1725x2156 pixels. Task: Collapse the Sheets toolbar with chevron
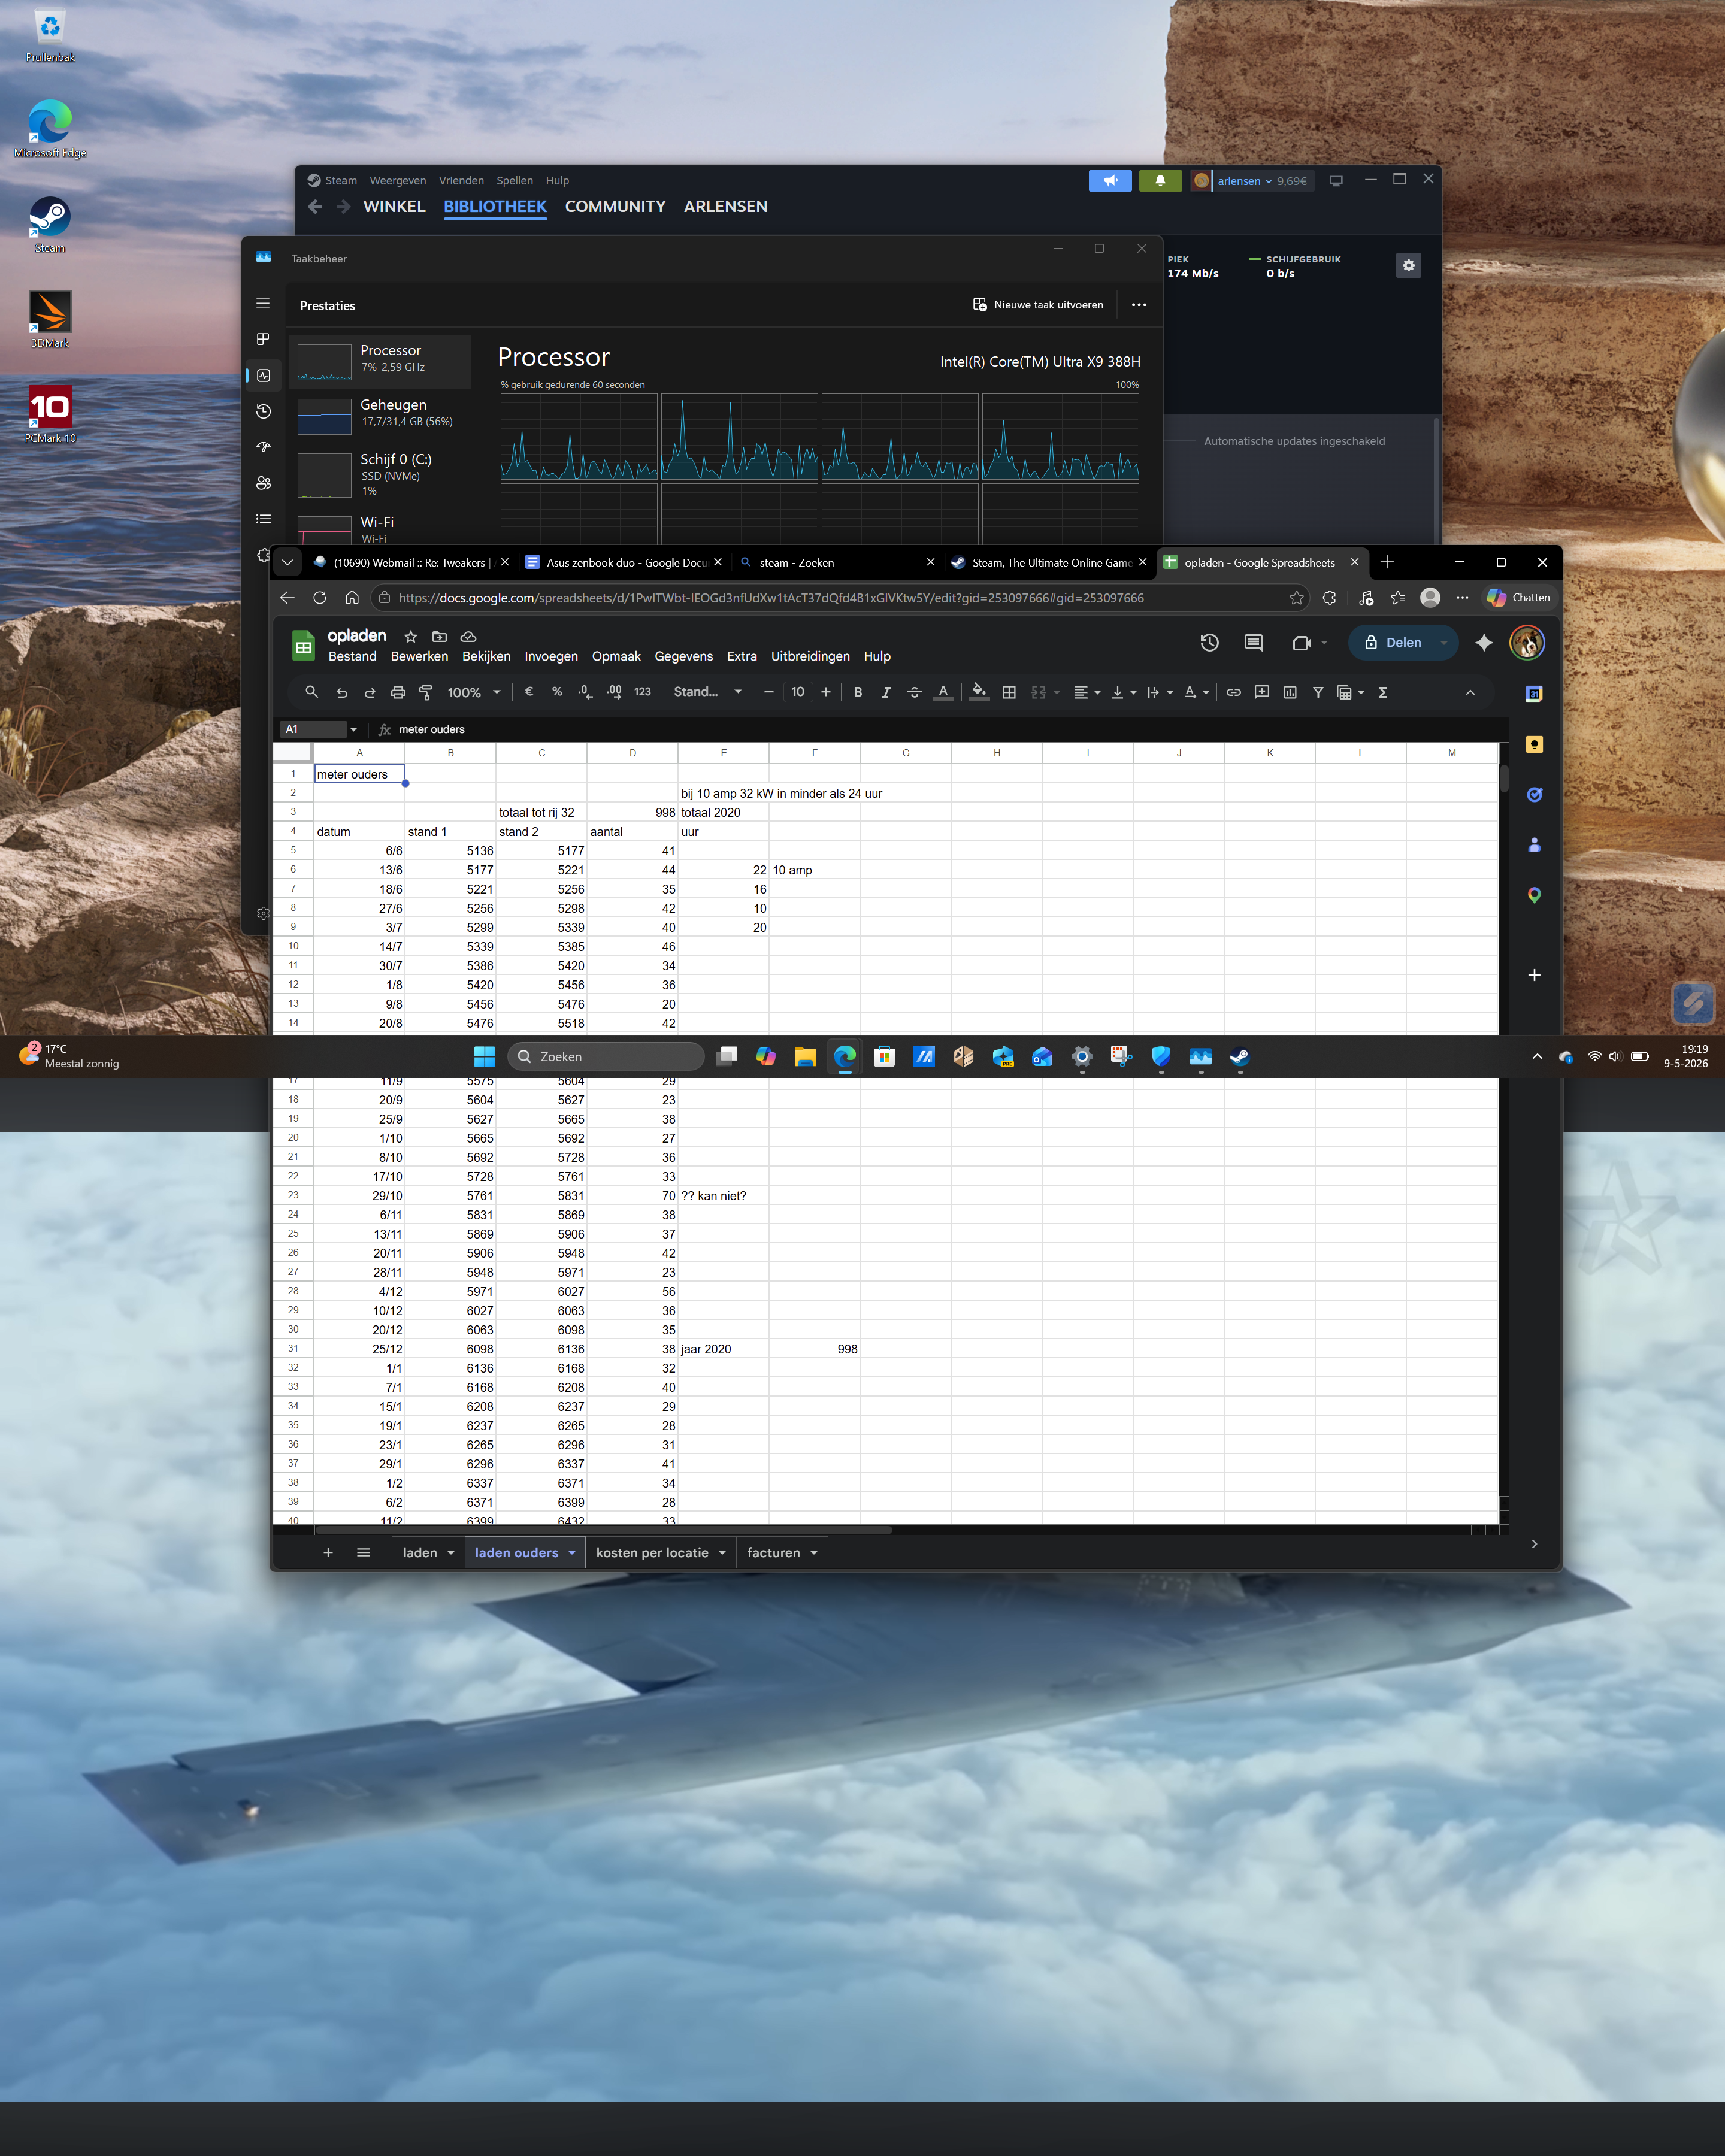pyautogui.click(x=1470, y=692)
